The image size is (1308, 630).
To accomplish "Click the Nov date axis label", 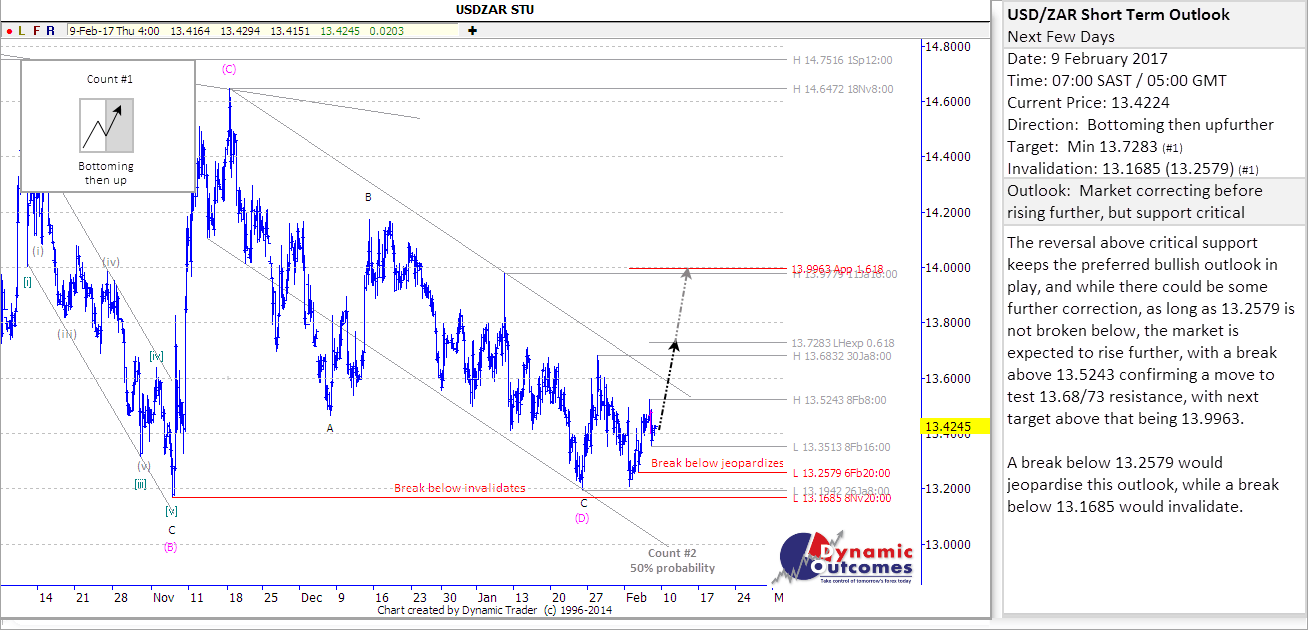I will coord(164,597).
